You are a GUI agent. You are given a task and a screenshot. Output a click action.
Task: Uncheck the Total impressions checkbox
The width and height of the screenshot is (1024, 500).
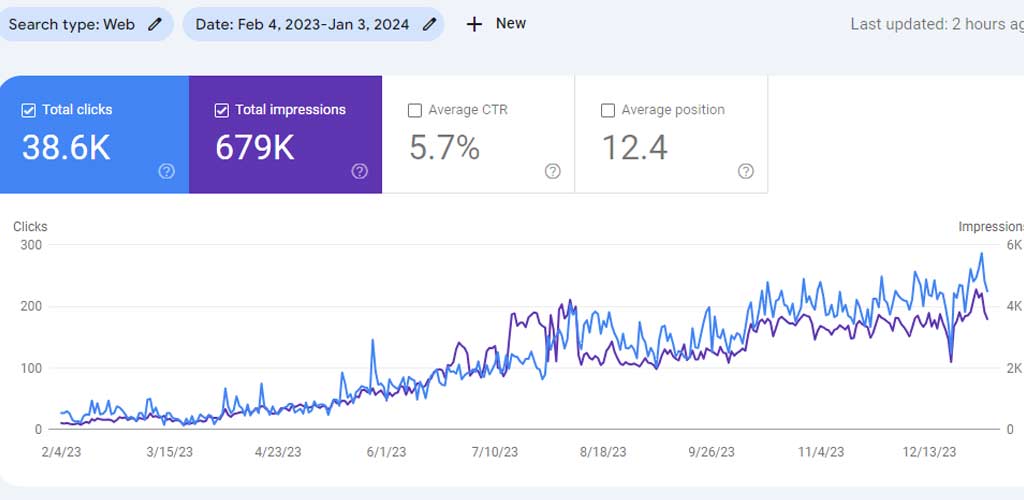point(221,110)
